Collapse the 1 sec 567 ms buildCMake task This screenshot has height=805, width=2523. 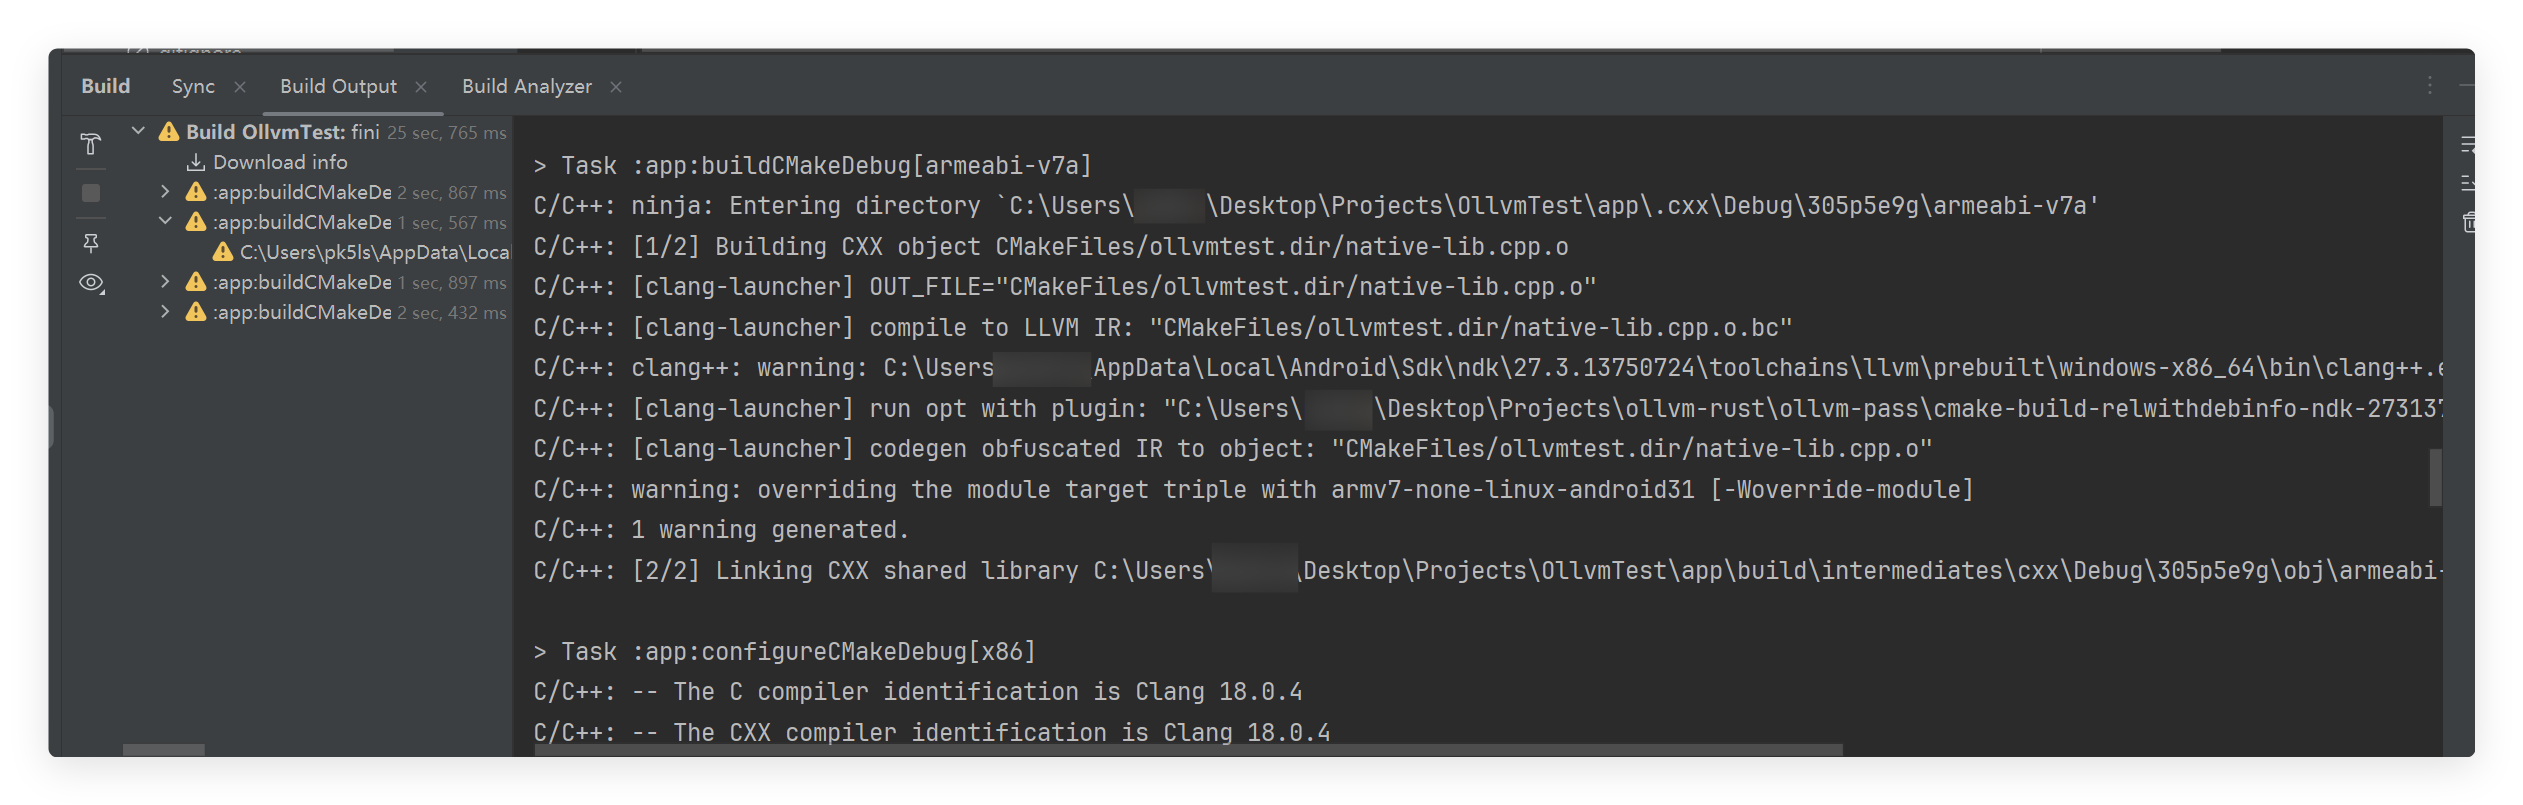[165, 221]
